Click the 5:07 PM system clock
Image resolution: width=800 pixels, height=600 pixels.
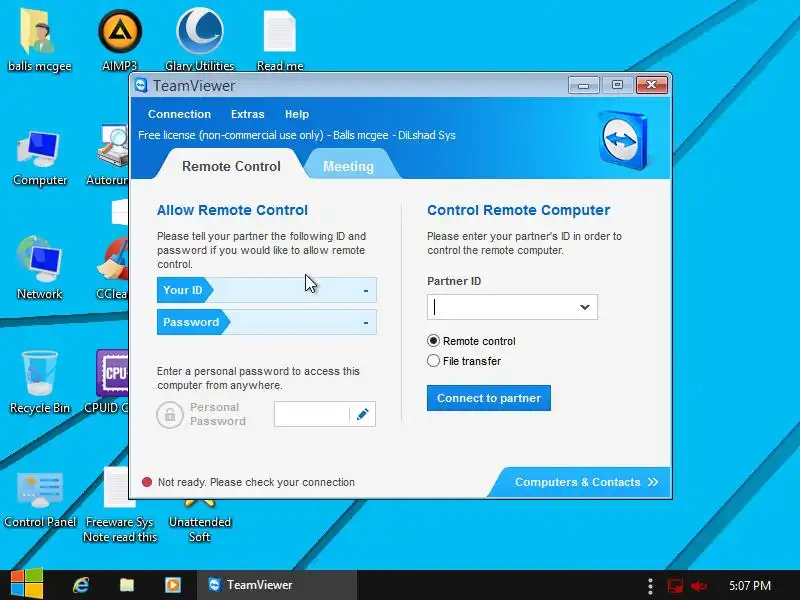click(x=749, y=585)
